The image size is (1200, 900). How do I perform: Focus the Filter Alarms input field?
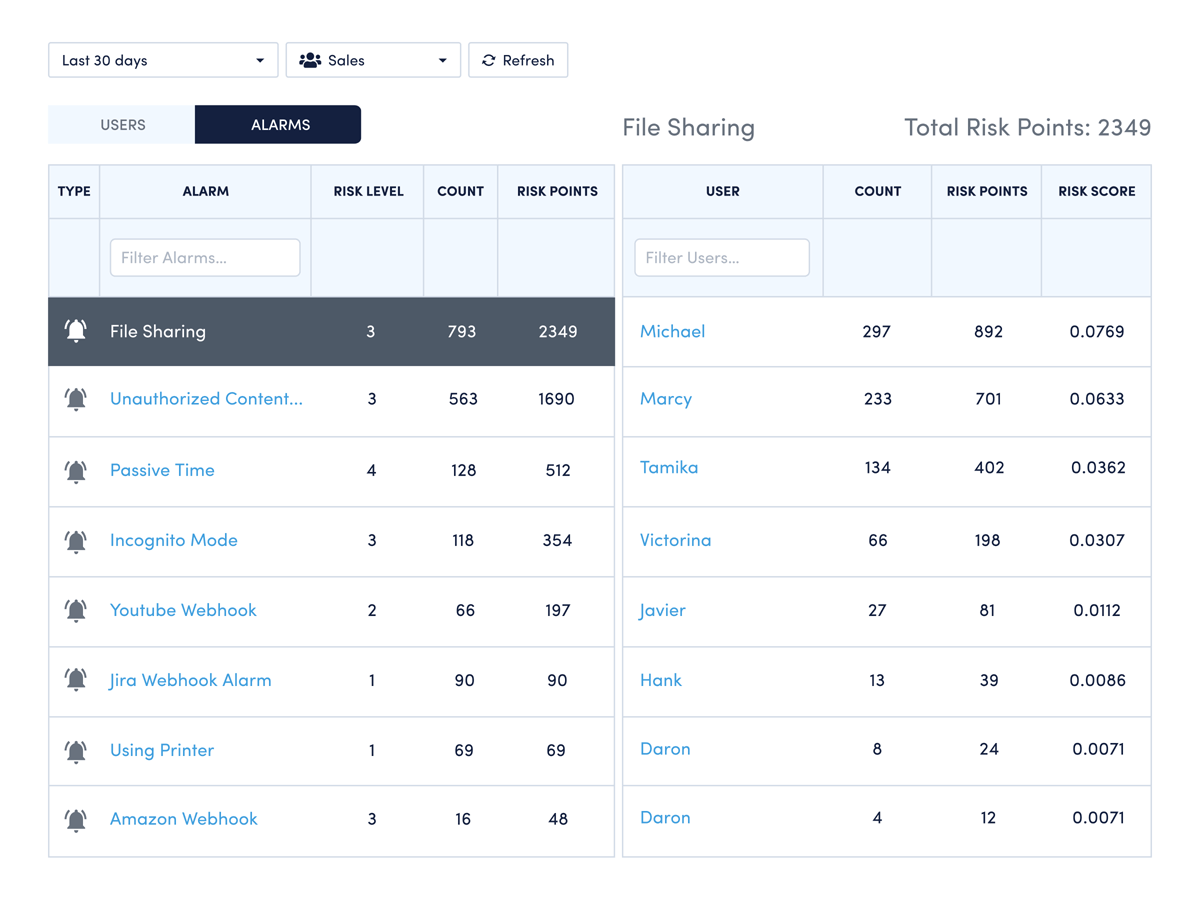(x=205, y=258)
